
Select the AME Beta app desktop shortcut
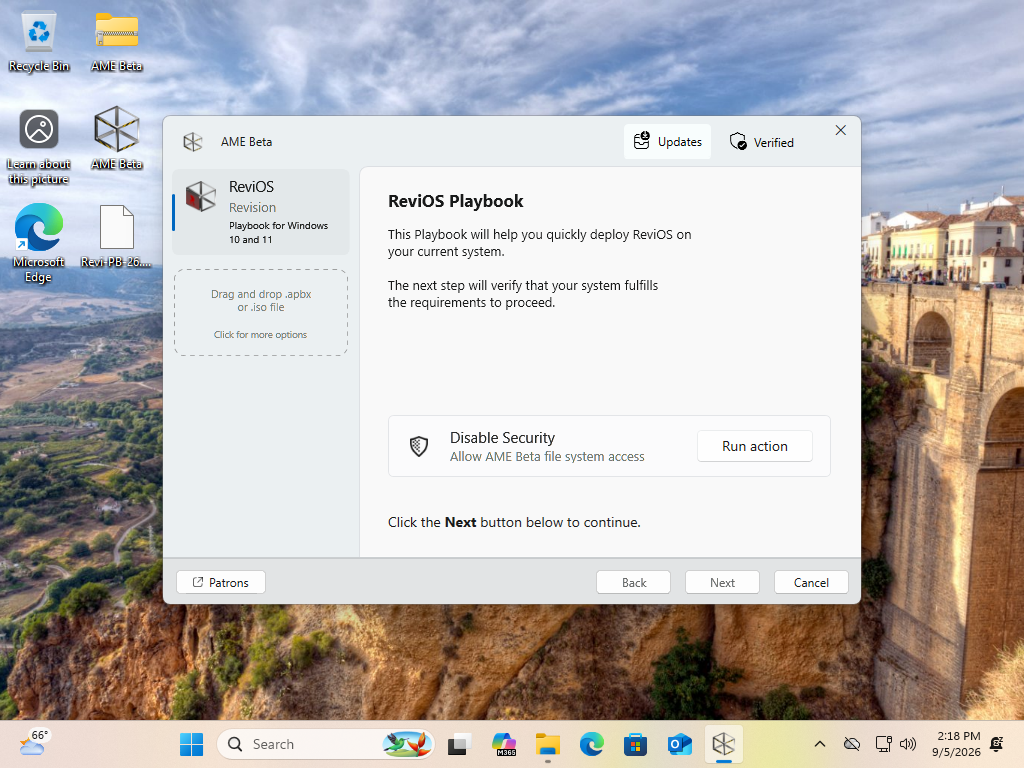pos(117,138)
